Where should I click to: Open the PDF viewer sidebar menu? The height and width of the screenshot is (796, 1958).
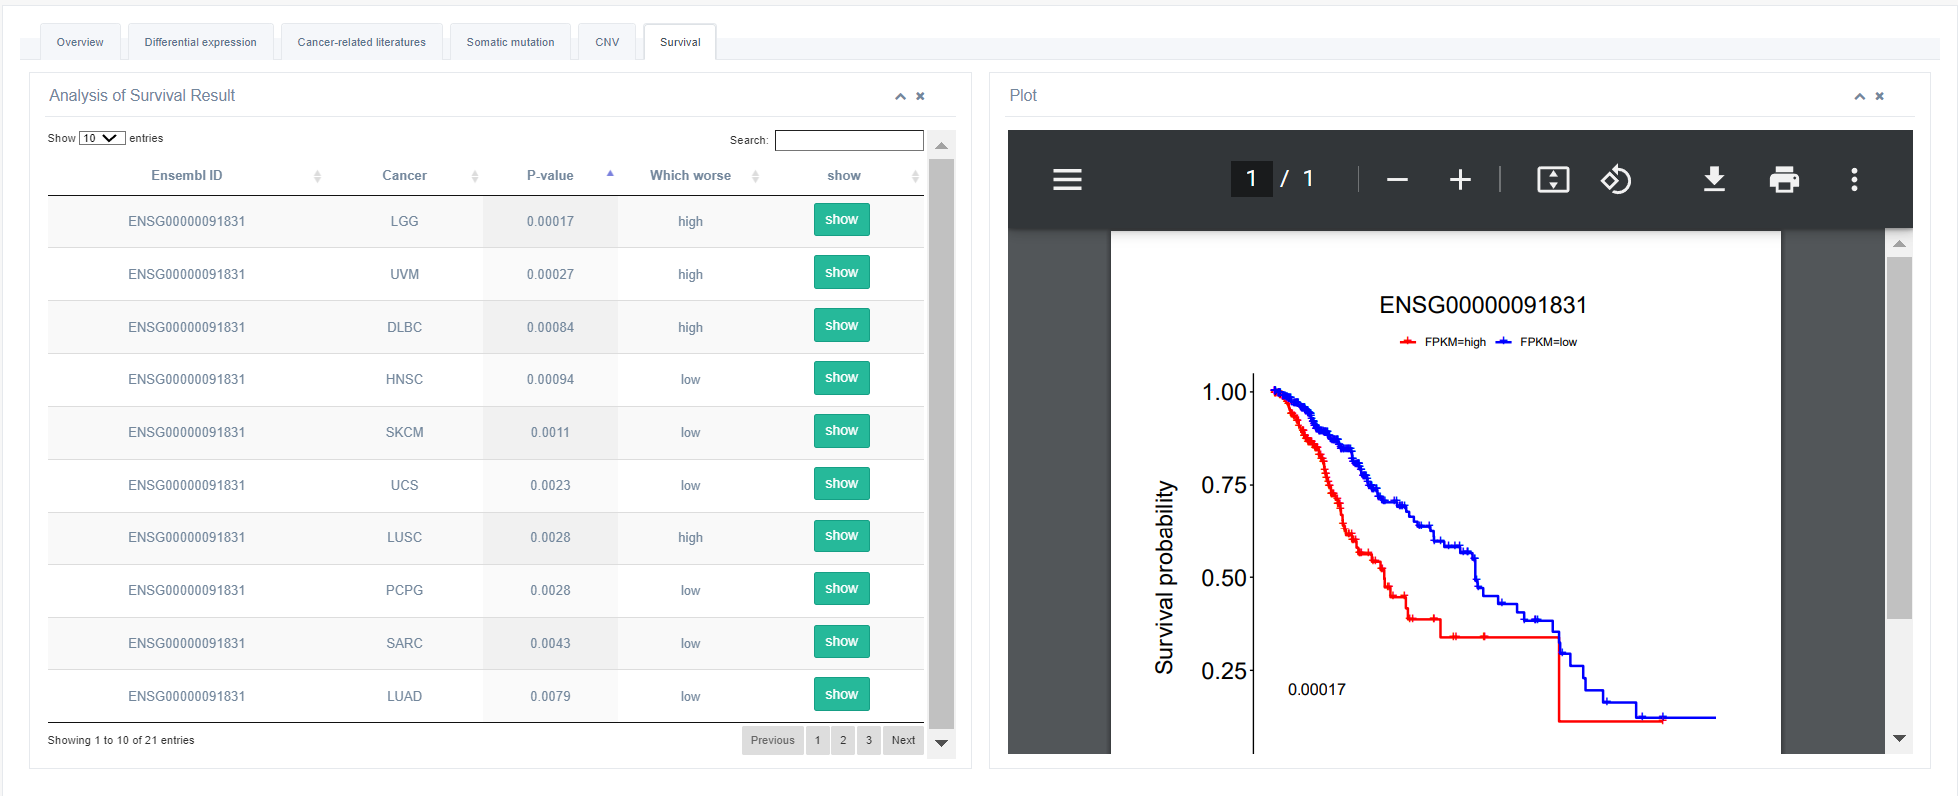point(1067,180)
